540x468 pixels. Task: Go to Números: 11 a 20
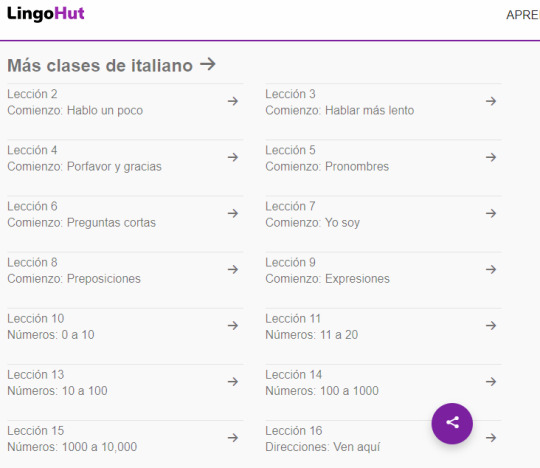pyautogui.click(x=312, y=335)
